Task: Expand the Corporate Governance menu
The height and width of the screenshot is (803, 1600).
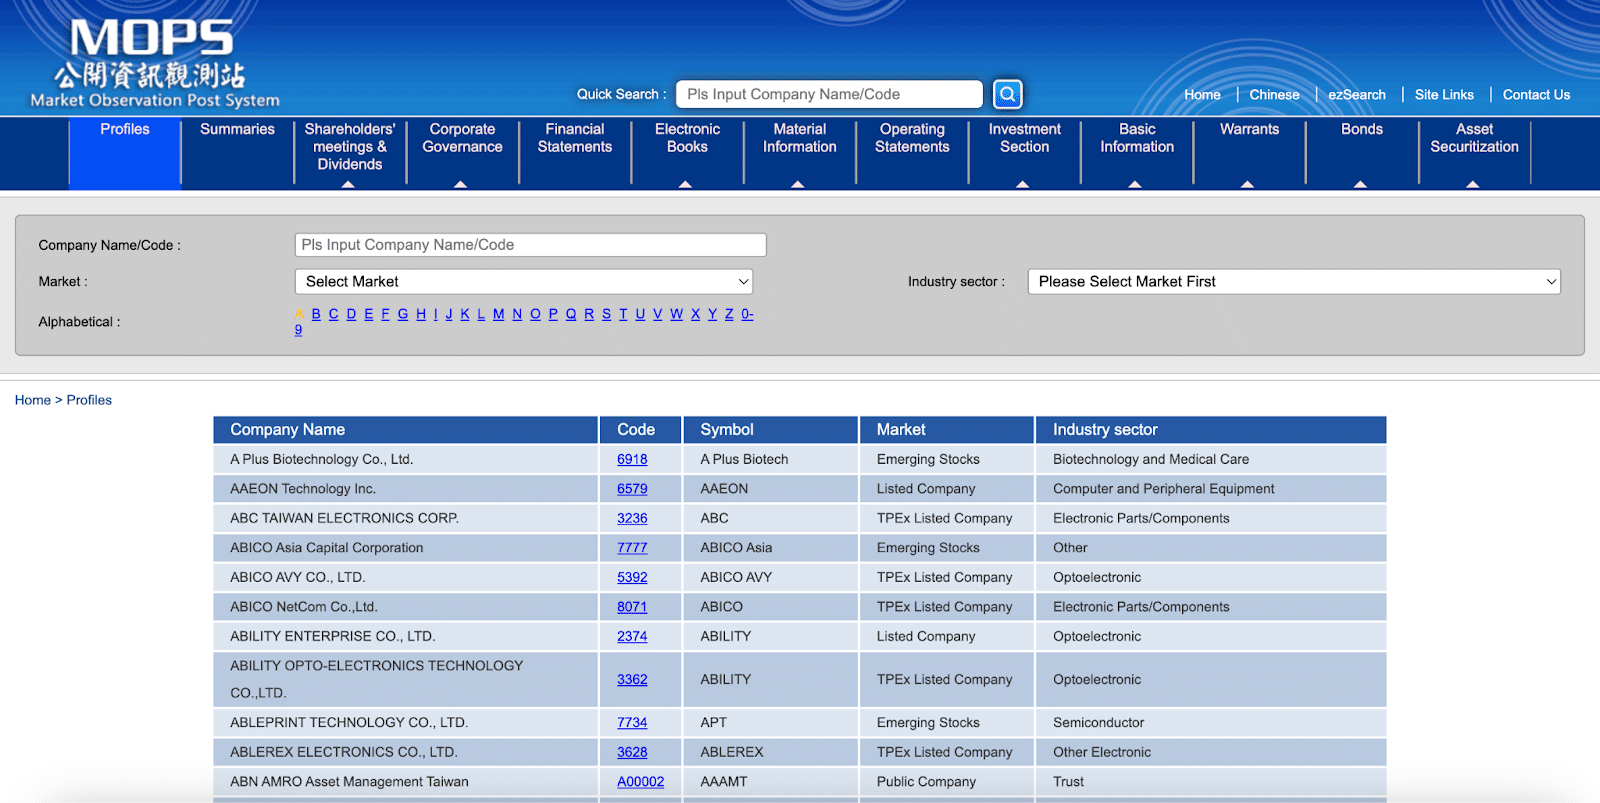Action: click(462, 139)
